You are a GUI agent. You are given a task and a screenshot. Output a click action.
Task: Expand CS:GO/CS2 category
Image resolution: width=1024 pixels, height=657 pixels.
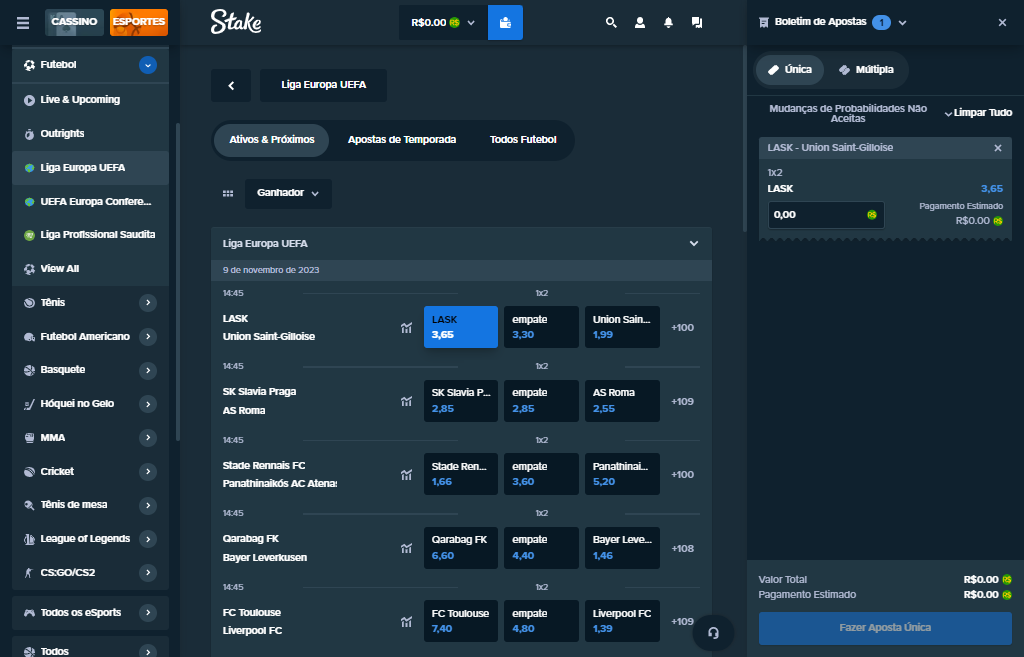(x=148, y=573)
